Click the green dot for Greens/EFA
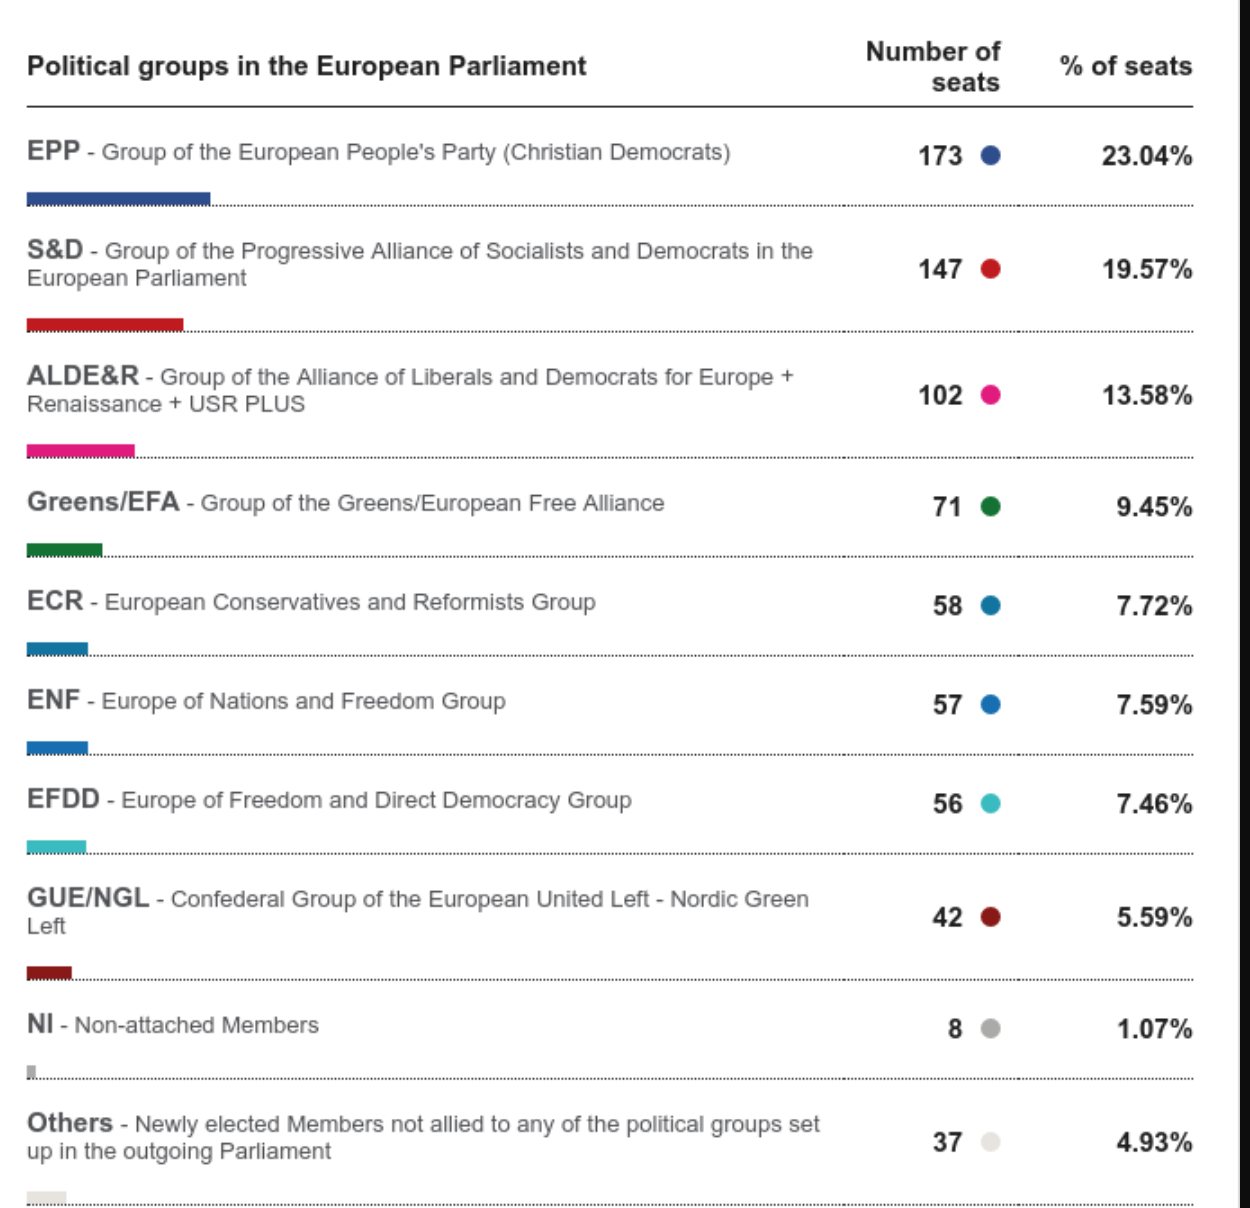The width and height of the screenshot is (1250, 1208). (990, 506)
